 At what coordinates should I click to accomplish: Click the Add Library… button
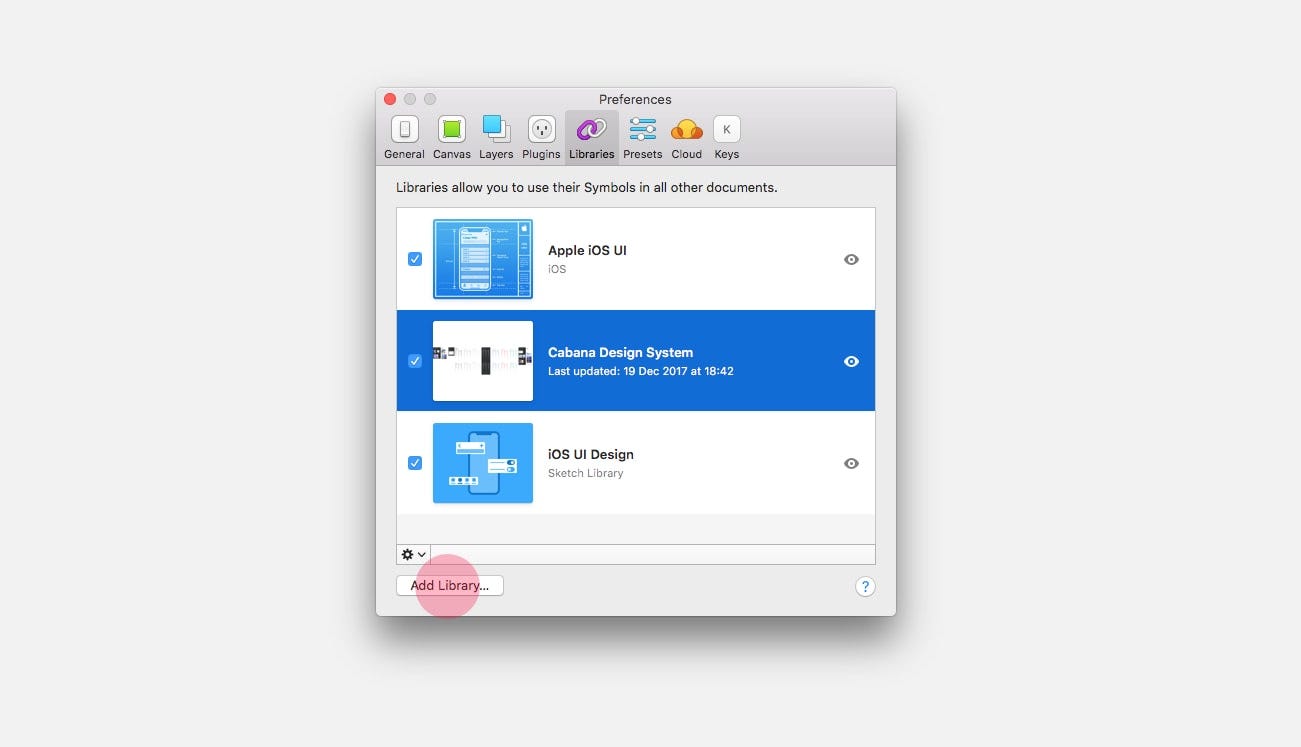(450, 586)
